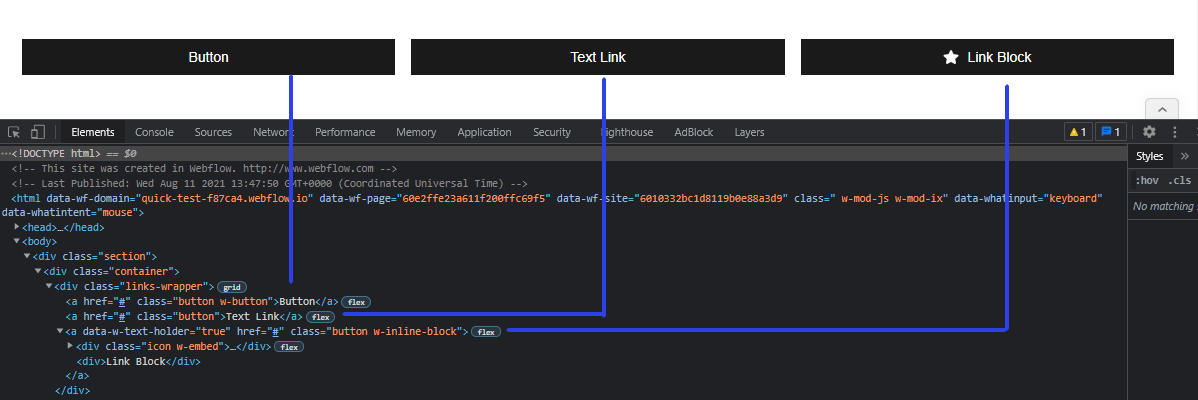Click the black Button button
The height and width of the screenshot is (400, 1198).
click(x=209, y=57)
